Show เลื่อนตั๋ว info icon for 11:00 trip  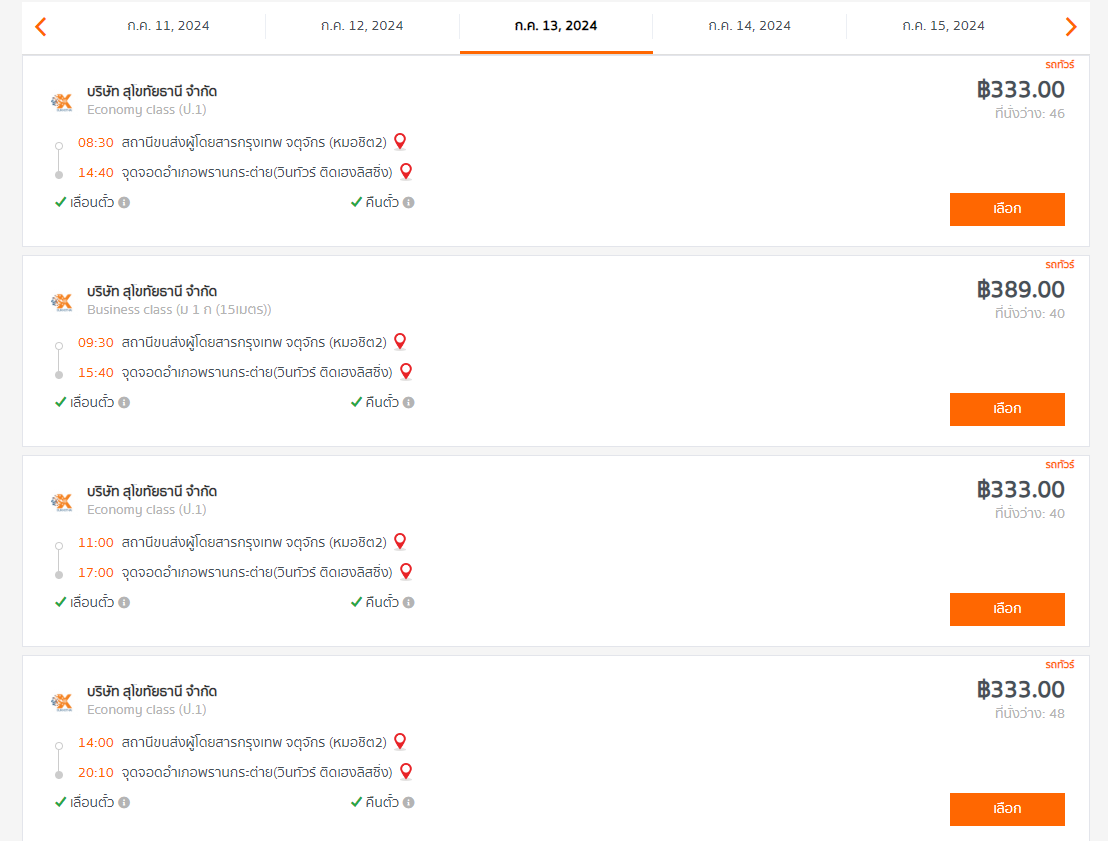pos(124,603)
